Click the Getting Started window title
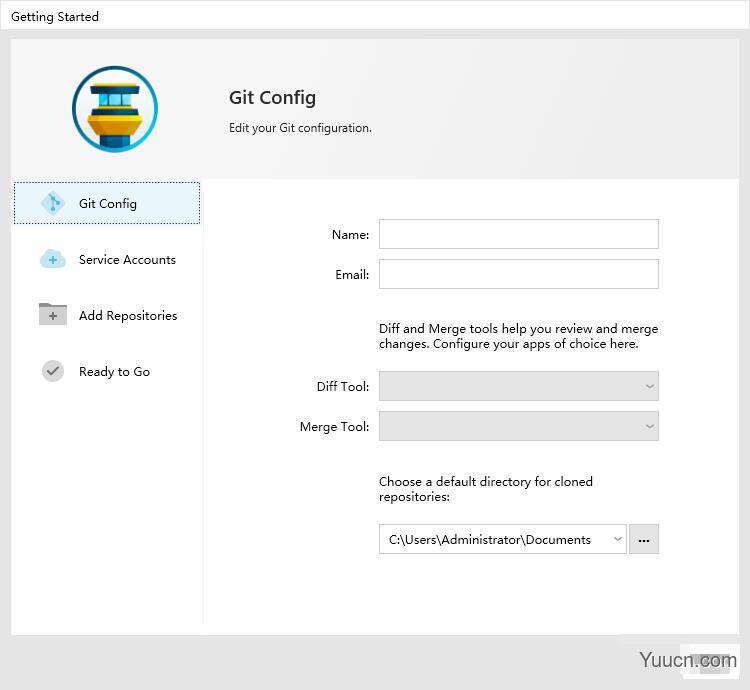Image resolution: width=750 pixels, height=690 pixels. pyautogui.click(x=55, y=16)
